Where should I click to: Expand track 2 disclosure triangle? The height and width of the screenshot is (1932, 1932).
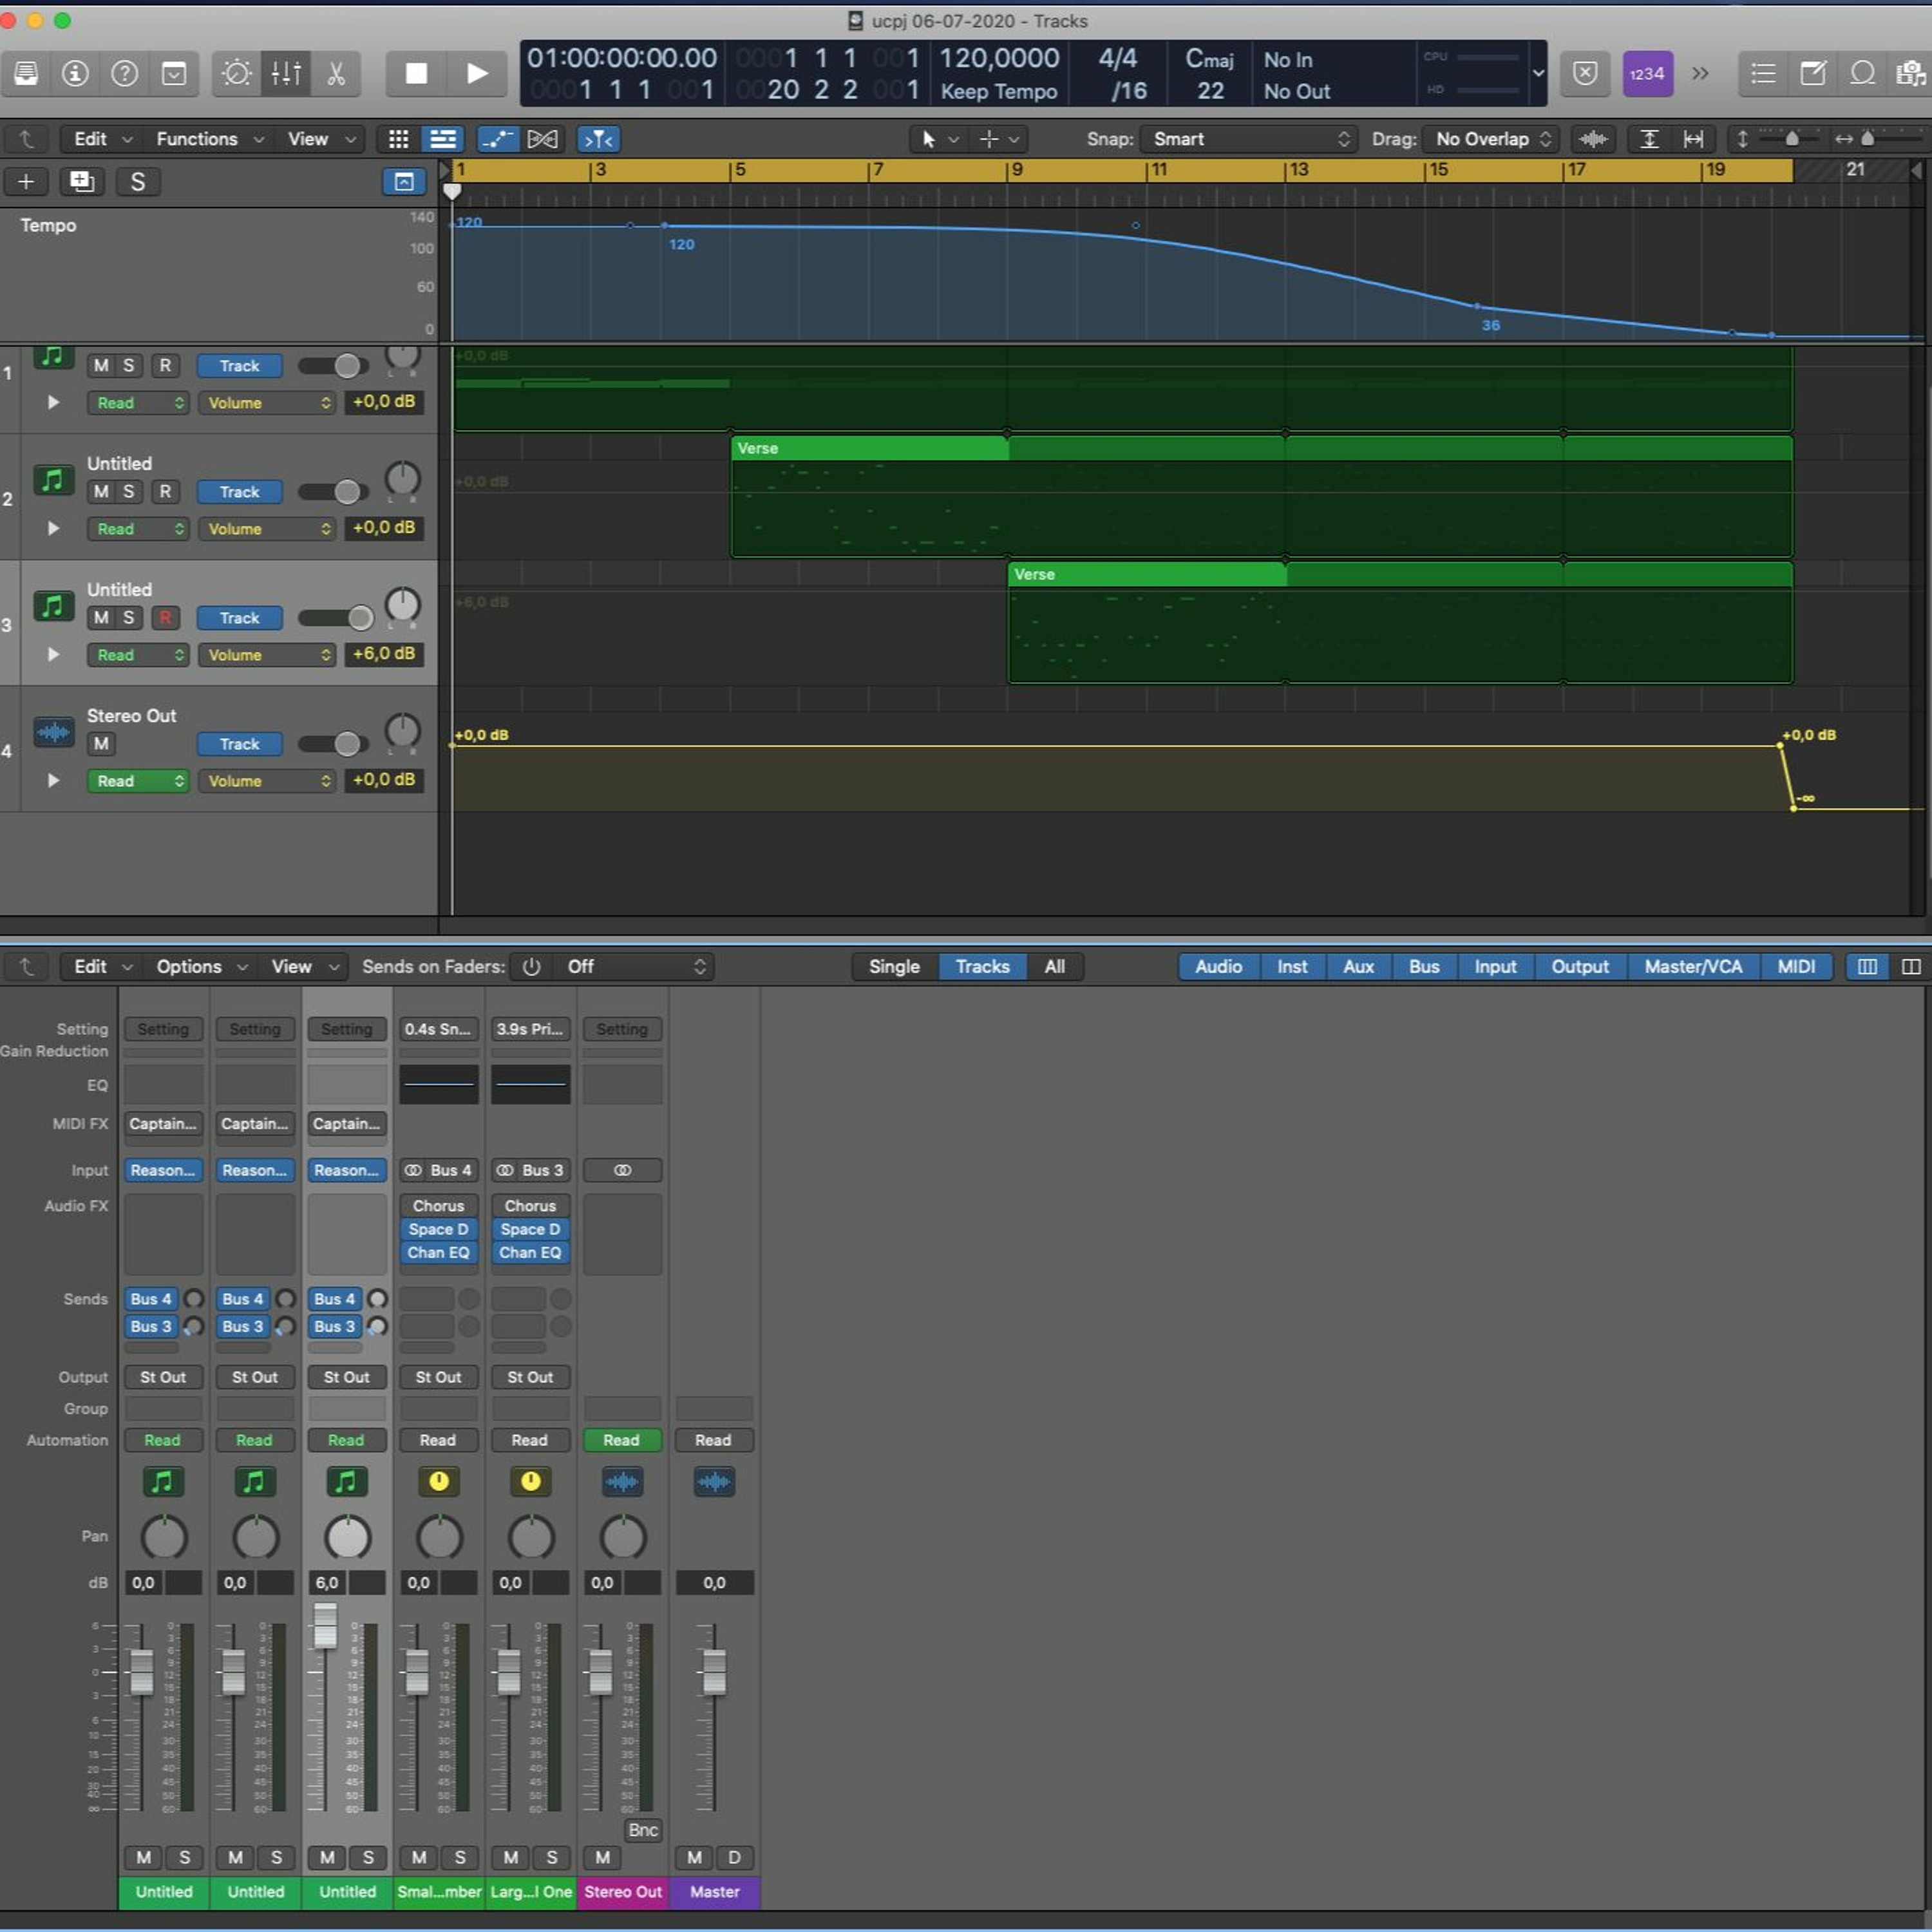pyautogui.click(x=53, y=528)
